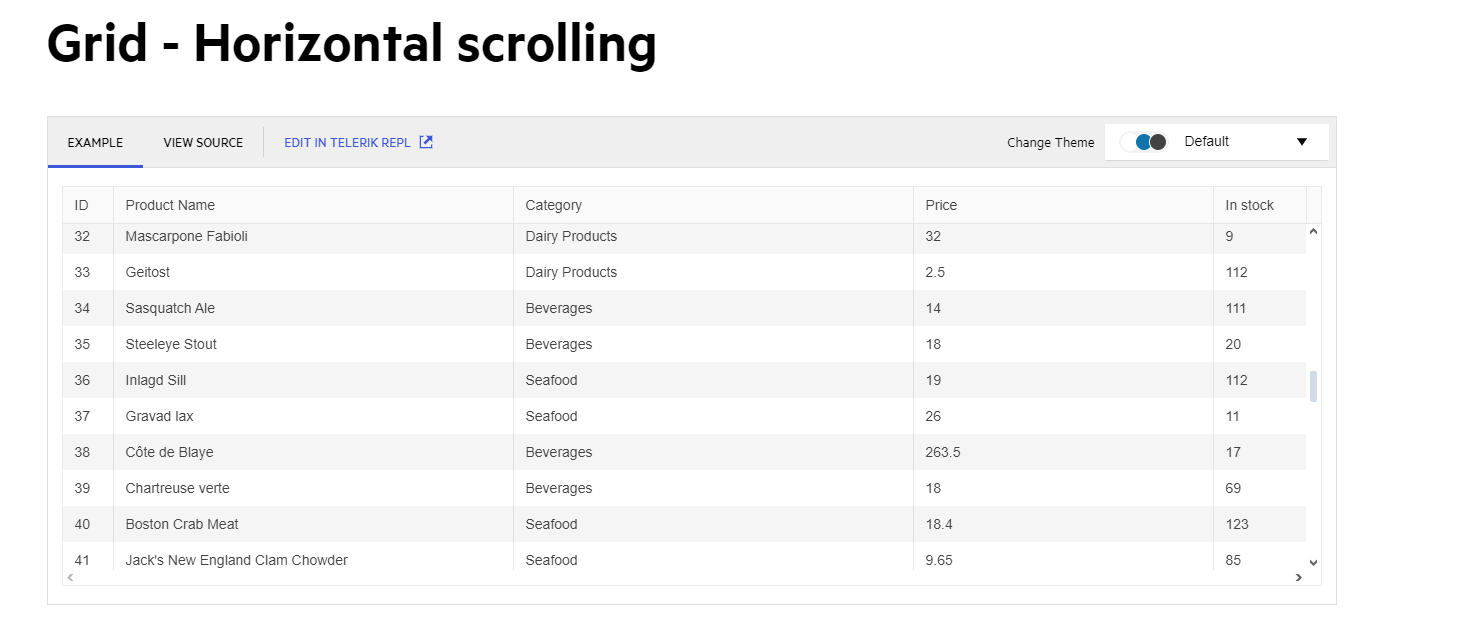The width and height of the screenshot is (1472, 642).
Task: Click the vertical scrollbar down arrow
Action: [1313, 563]
